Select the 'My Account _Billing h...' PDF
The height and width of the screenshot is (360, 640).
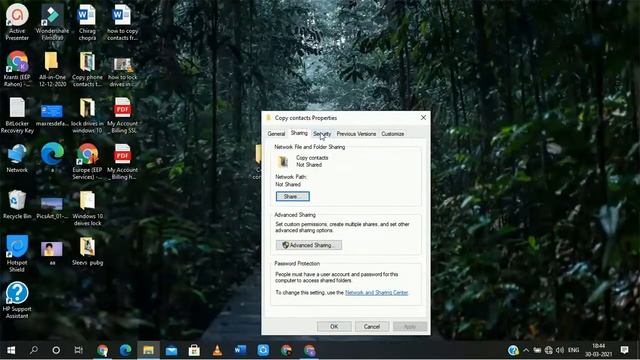coord(122,162)
